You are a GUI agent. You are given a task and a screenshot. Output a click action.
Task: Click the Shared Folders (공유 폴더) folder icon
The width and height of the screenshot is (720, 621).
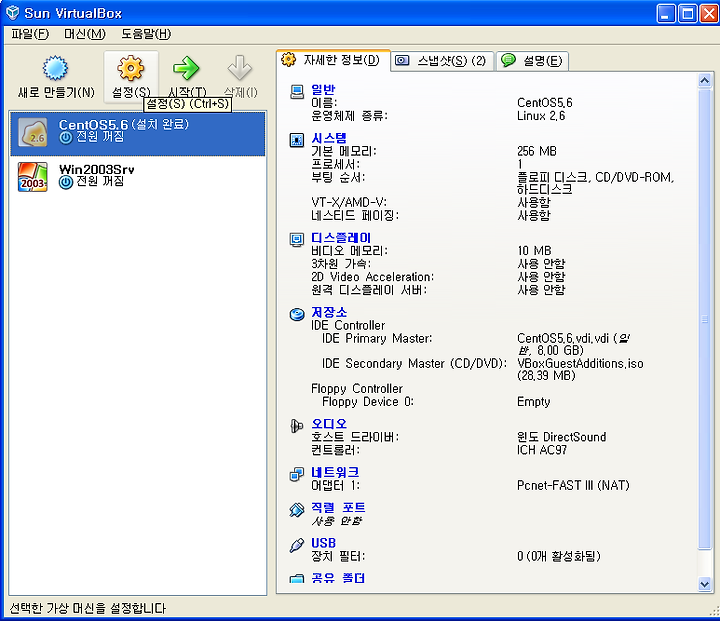[x=297, y=578]
